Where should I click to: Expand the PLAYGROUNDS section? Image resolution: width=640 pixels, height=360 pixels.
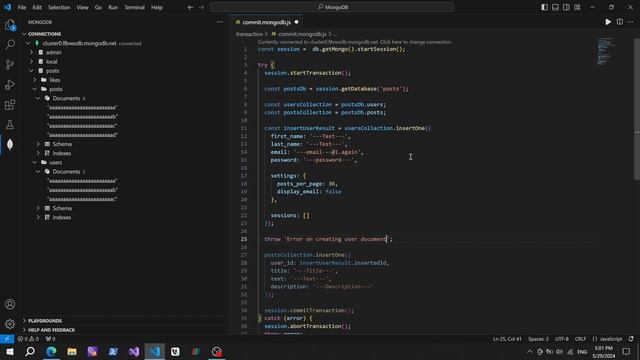(45, 321)
